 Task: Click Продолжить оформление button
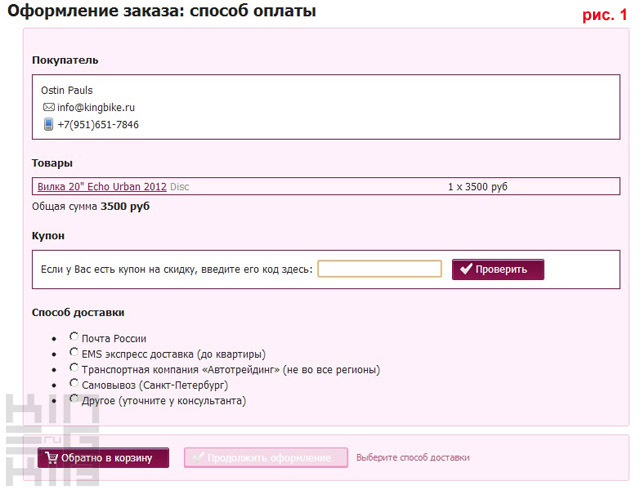click(265, 458)
